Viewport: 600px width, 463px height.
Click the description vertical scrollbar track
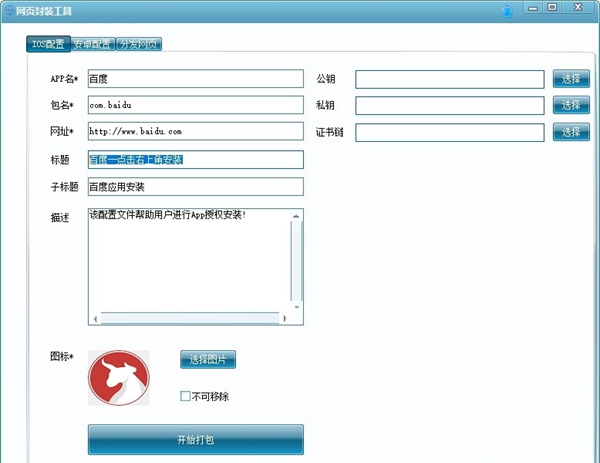pos(297,261)
